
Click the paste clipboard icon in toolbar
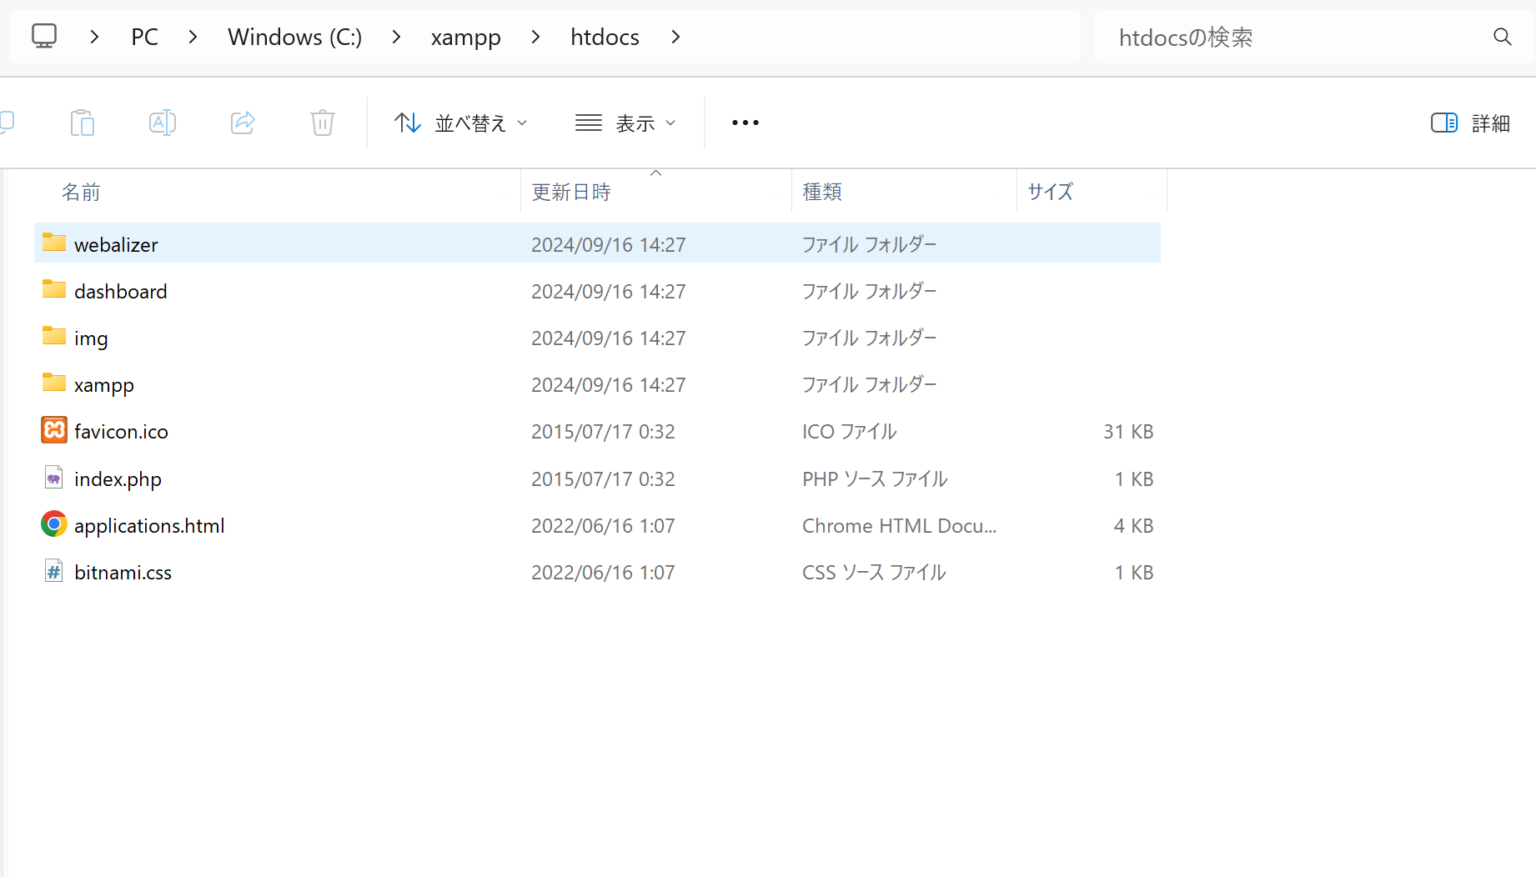click(82, 123)
